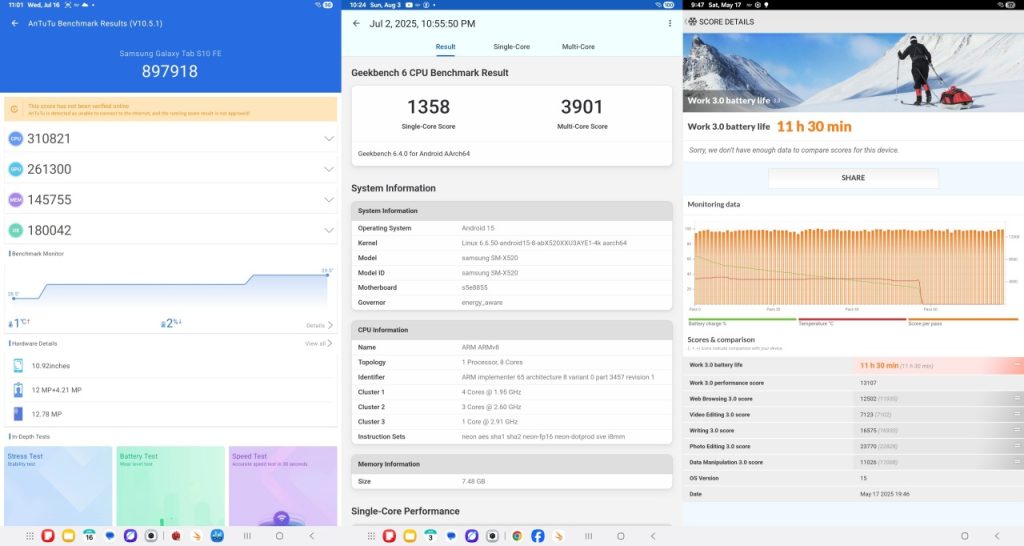1024x546 pixels.
Task: Open app drawer grid in AnTuTu screen taskbar
Action: click(29, 536)
